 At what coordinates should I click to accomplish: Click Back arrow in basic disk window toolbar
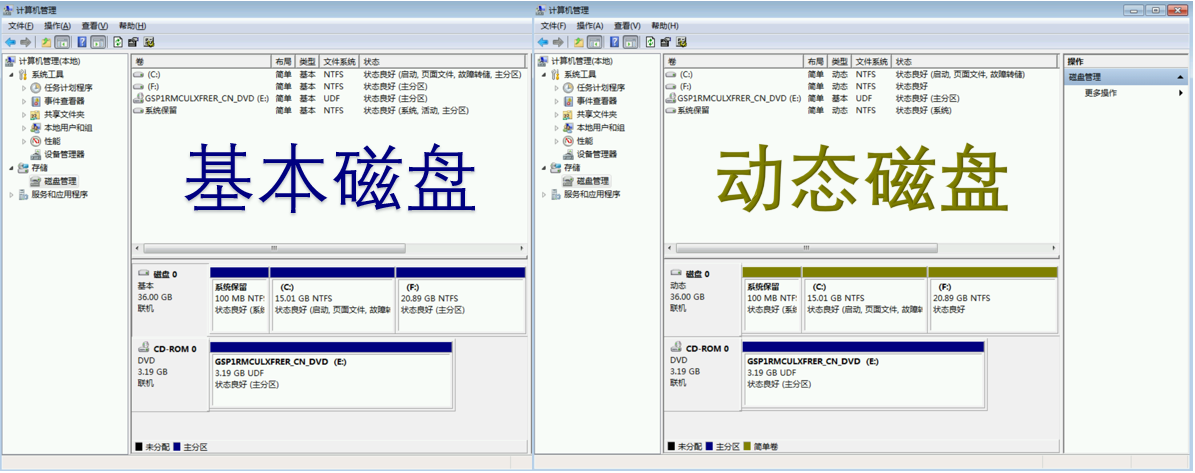point(10,42)
